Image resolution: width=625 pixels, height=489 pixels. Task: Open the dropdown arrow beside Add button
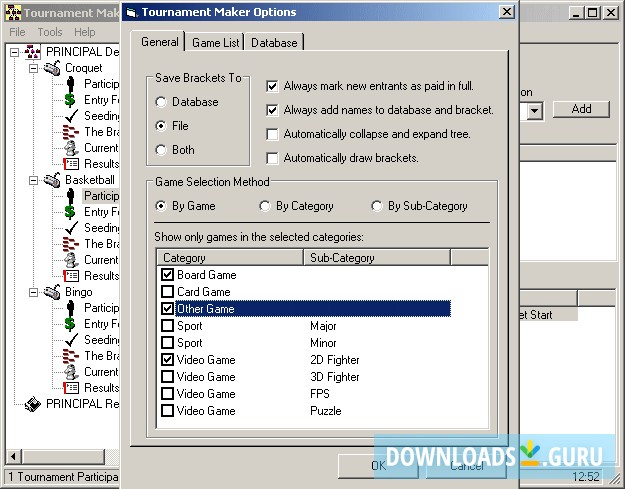coord(535,110)
